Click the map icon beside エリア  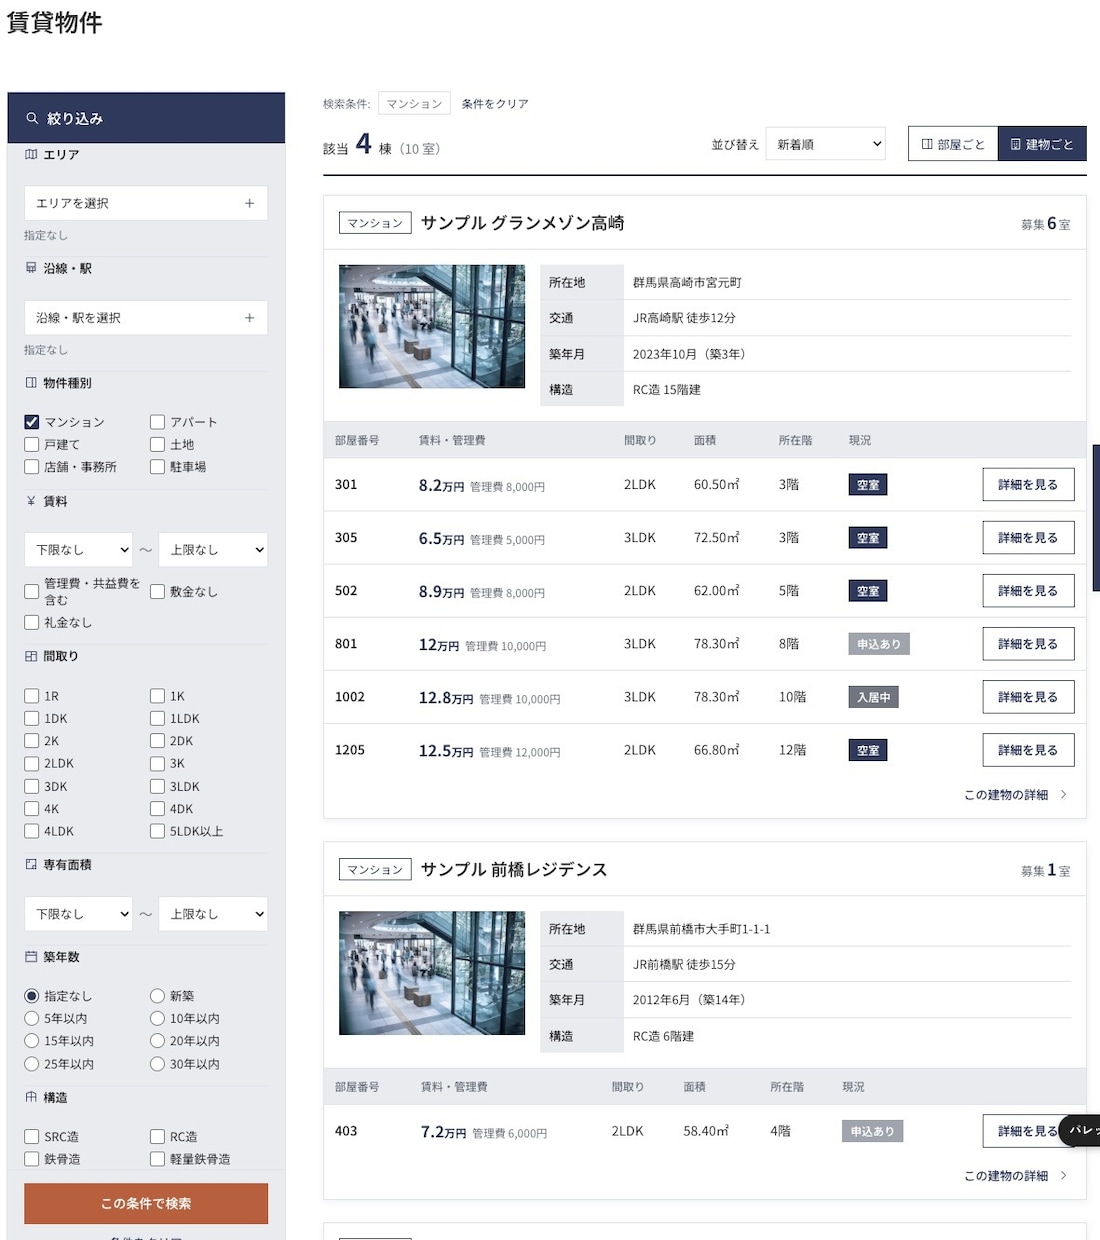pos(31,154)
